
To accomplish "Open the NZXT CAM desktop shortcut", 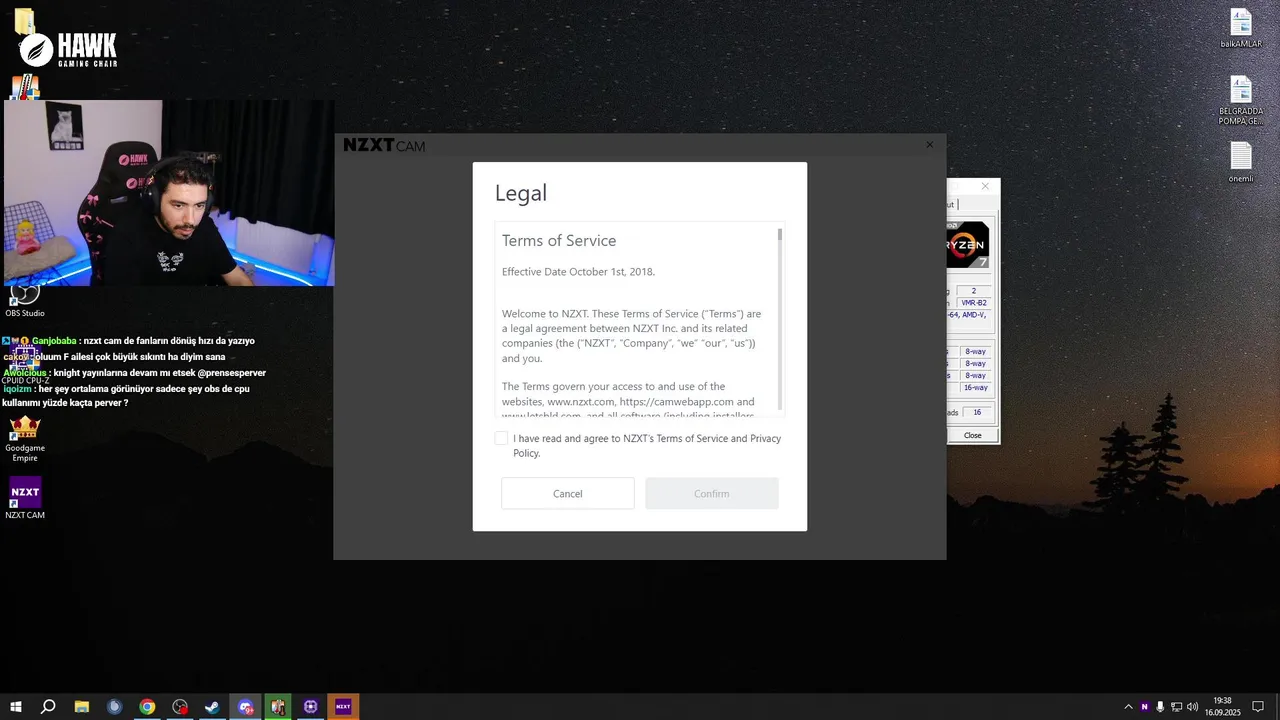I will [x=25, y=497].
